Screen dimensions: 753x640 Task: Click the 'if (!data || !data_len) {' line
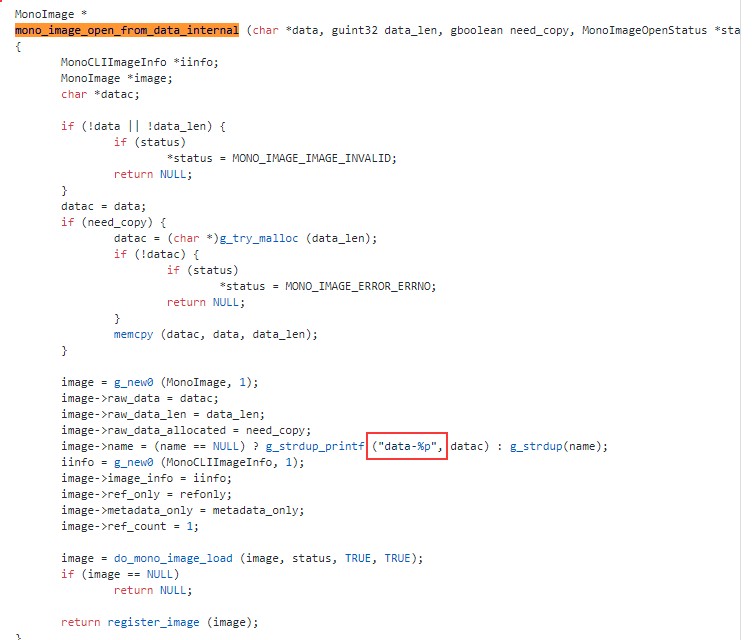pos(143,126)
